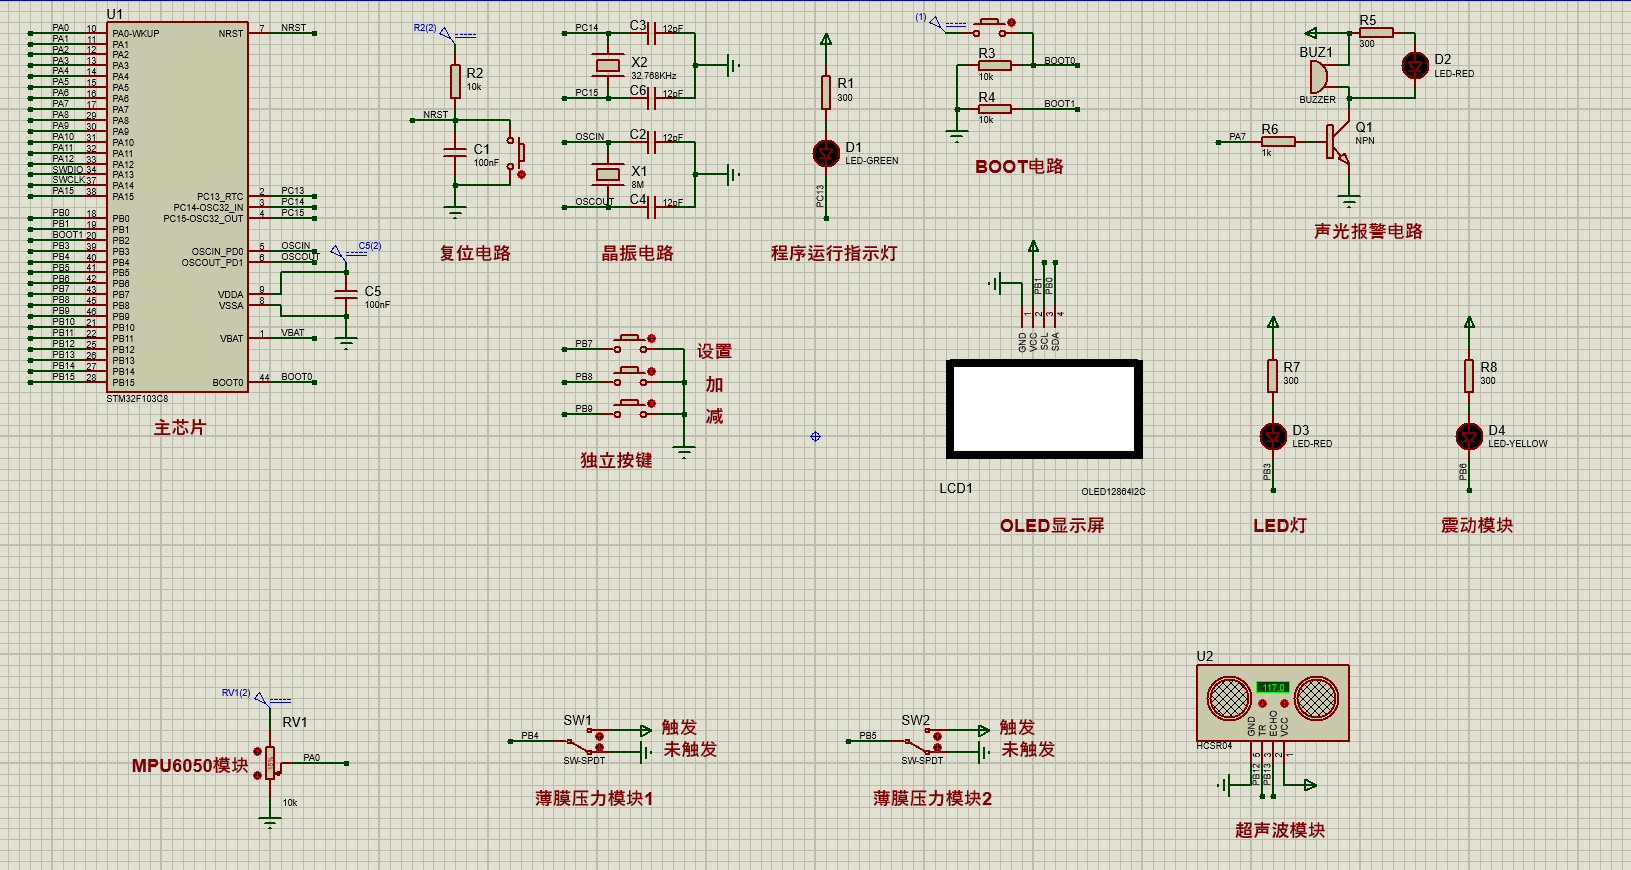This screenshot has height=870, width=1631.
Task: Click the '薄膜压力模块1' label
Action: tap(594, 798)
